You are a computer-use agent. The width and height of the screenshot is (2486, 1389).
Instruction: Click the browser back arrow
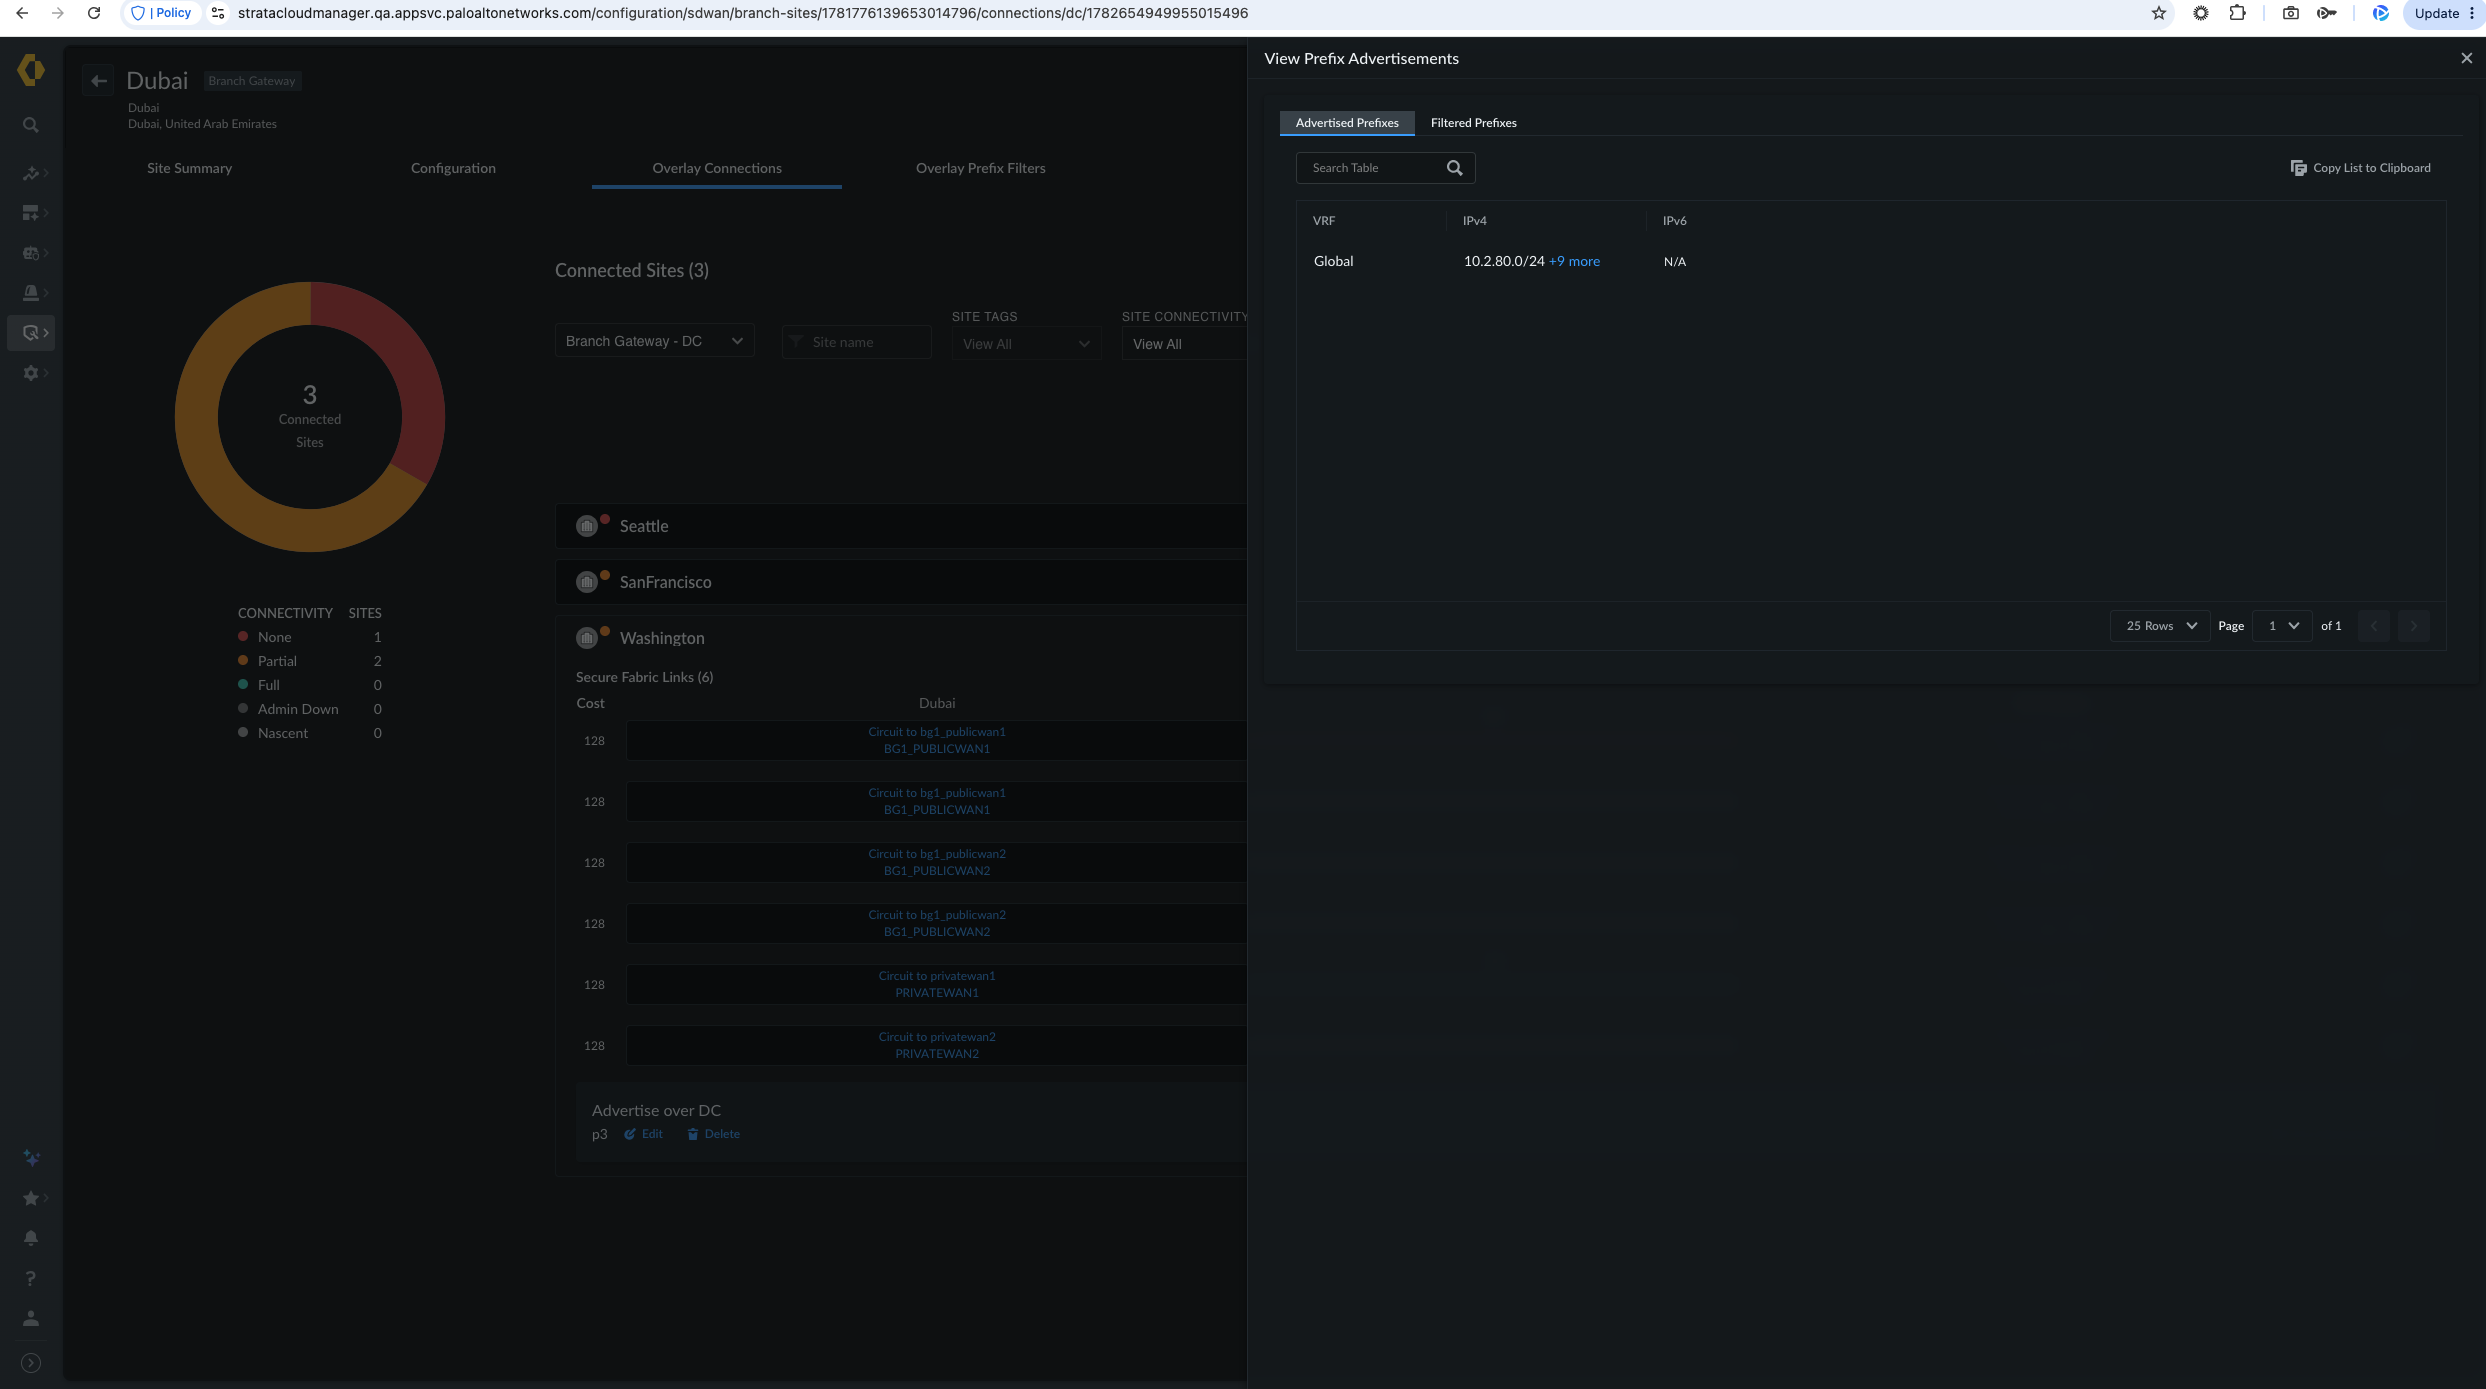(22, 13)
